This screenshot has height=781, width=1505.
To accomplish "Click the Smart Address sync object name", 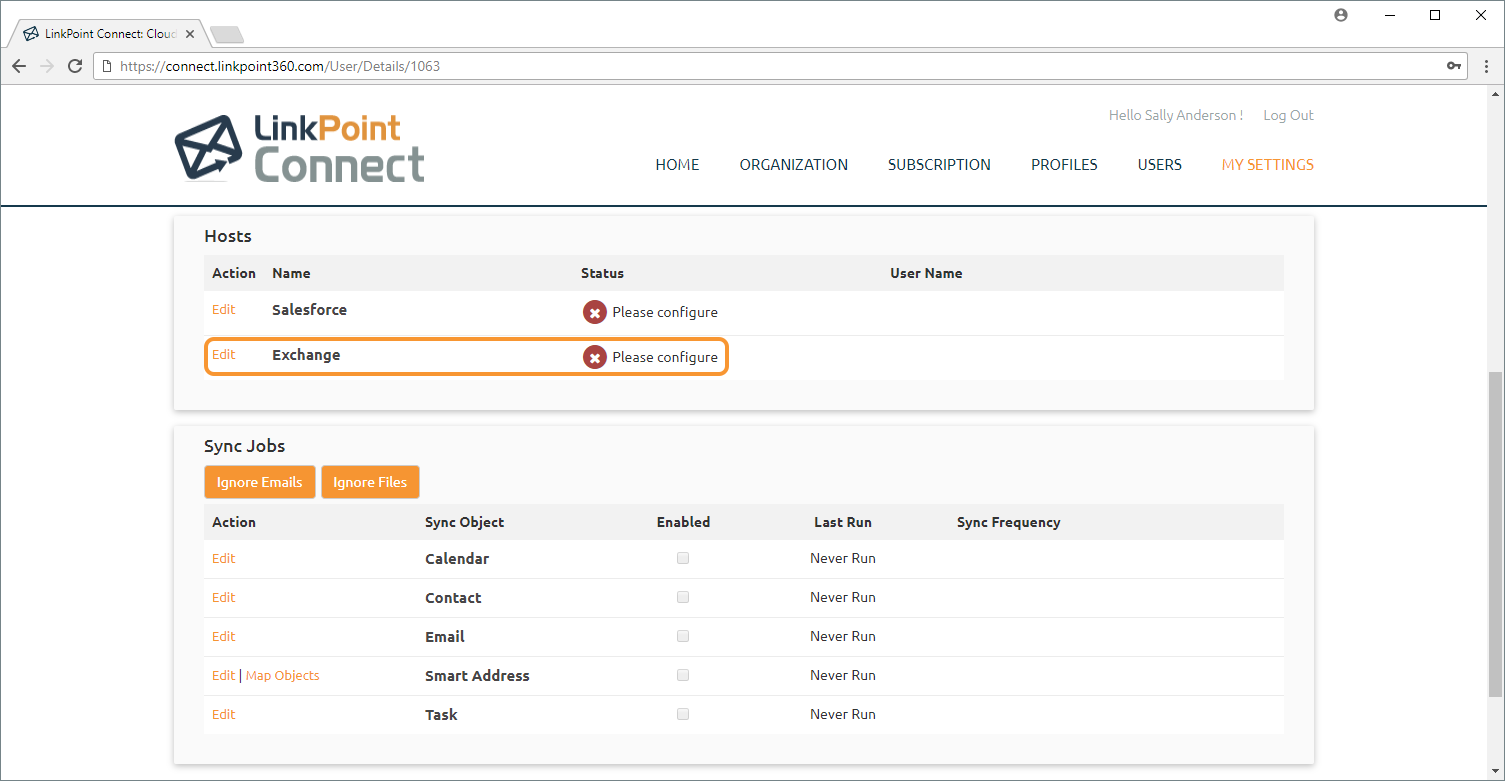I will click(x=477, y=676).
